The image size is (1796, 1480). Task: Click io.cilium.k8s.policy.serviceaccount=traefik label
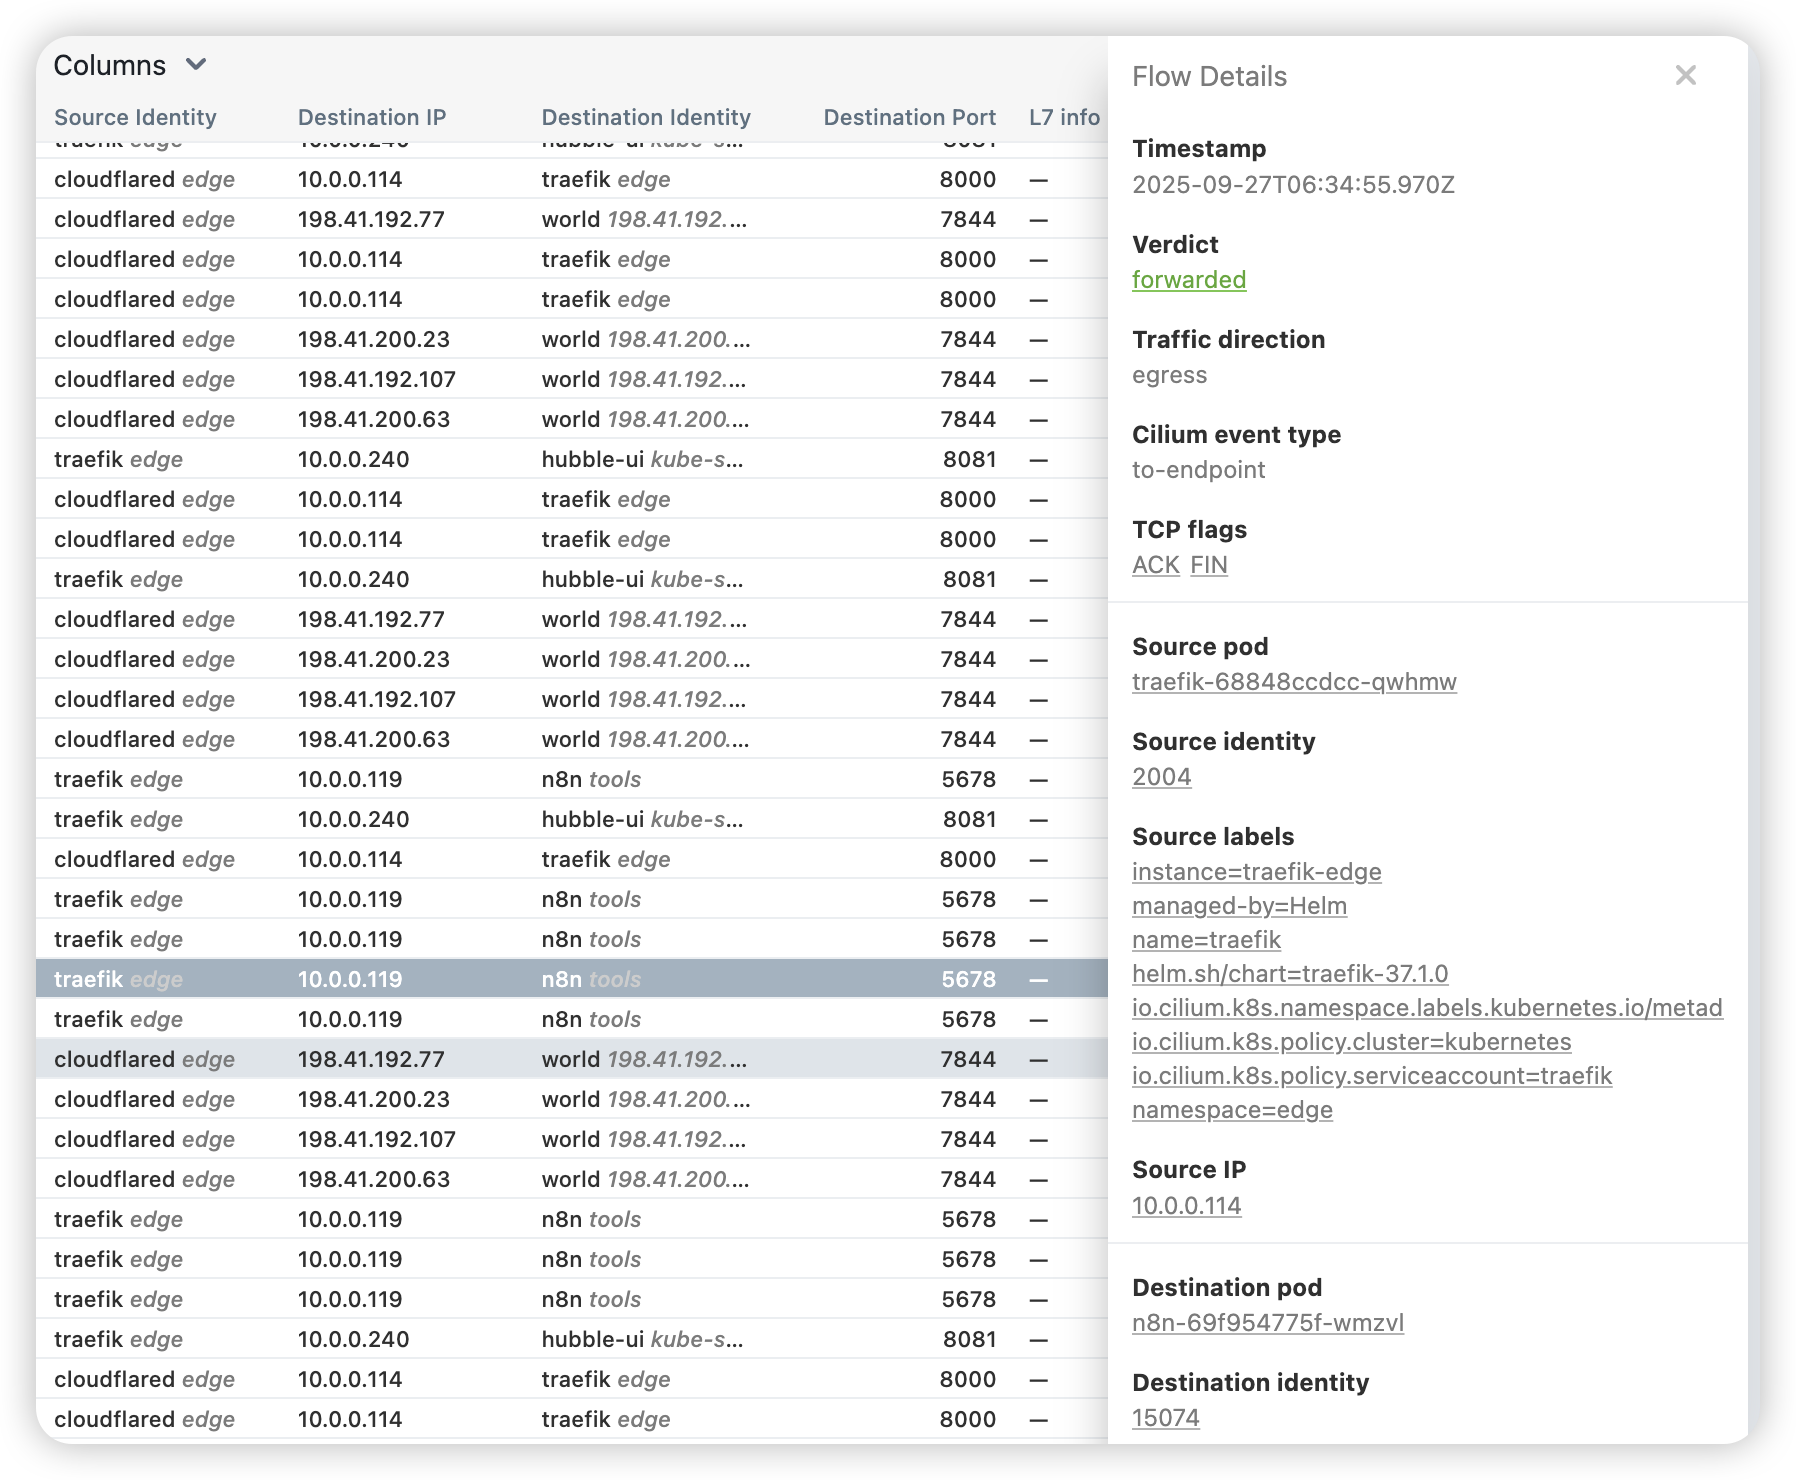point(1371,1076)
